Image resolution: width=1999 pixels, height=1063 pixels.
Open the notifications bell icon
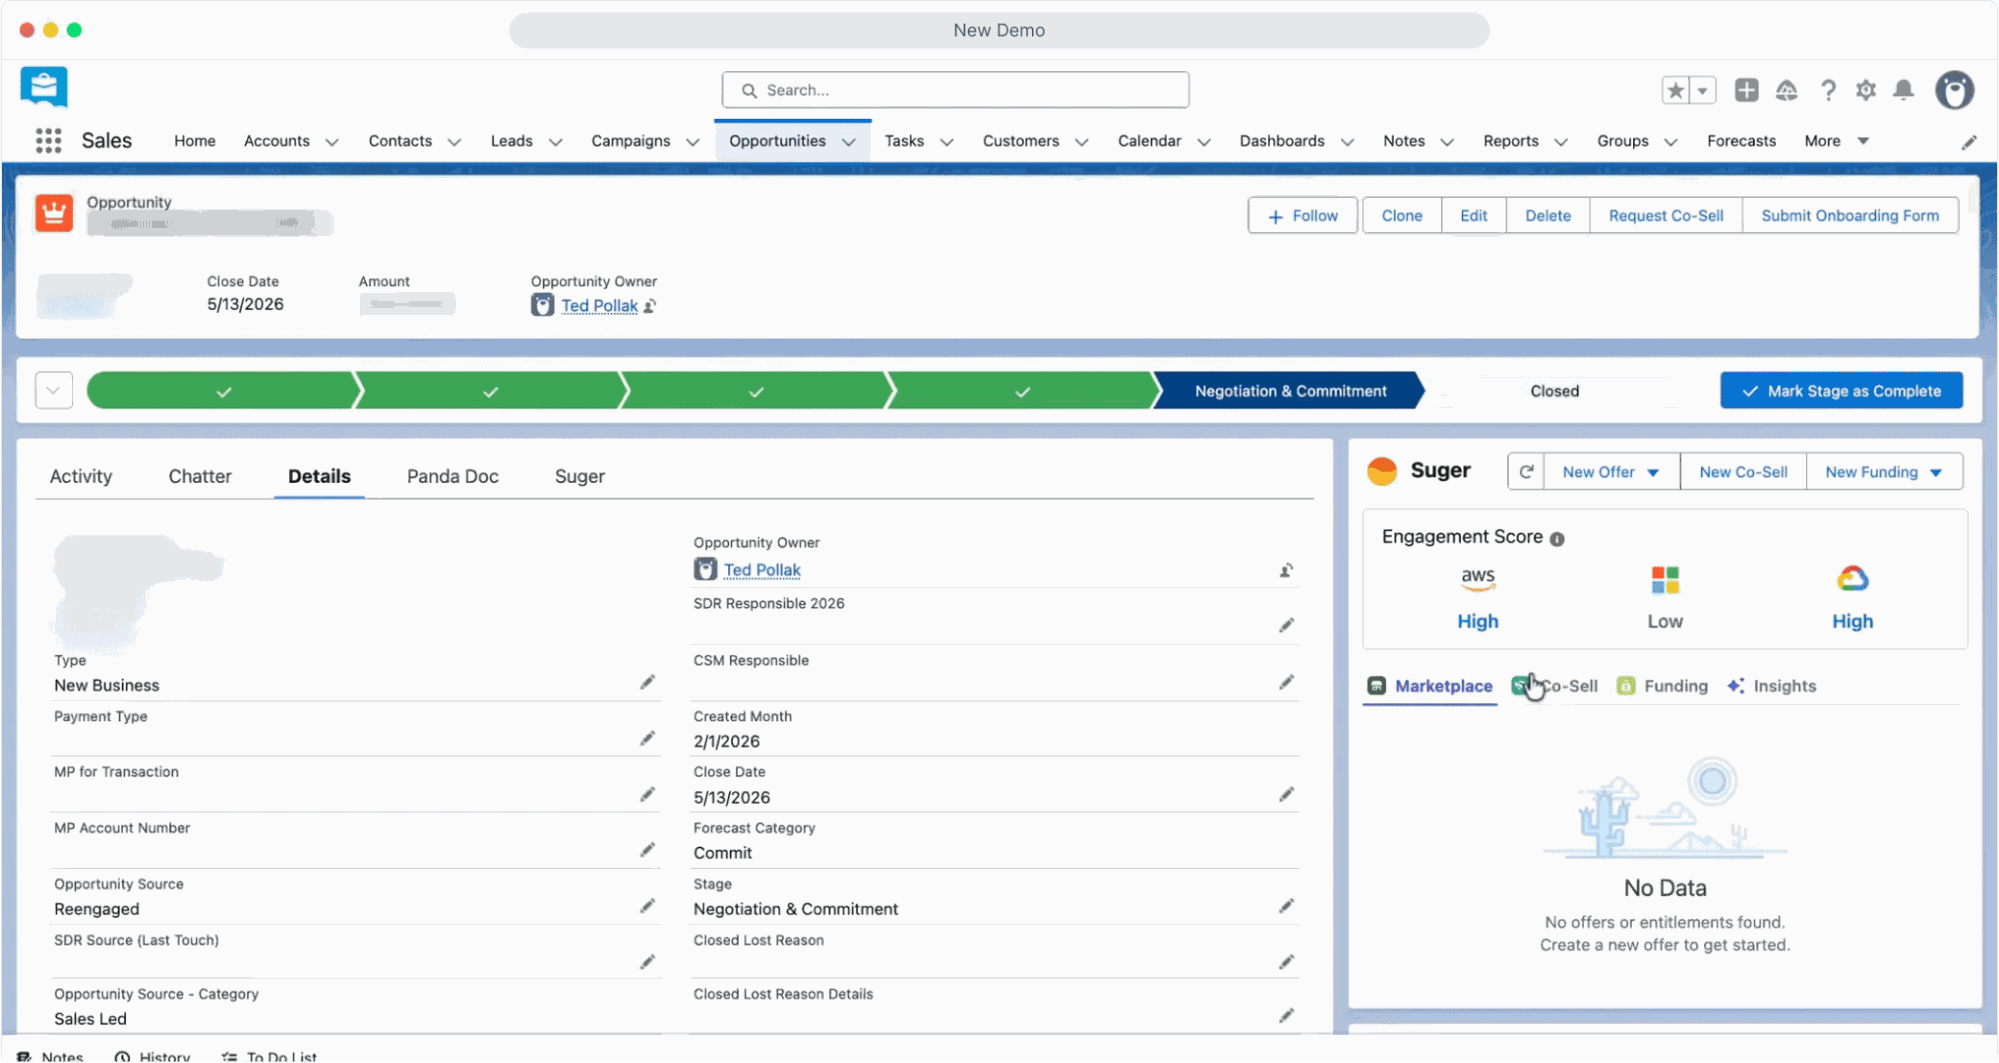tap(1903, 91)
